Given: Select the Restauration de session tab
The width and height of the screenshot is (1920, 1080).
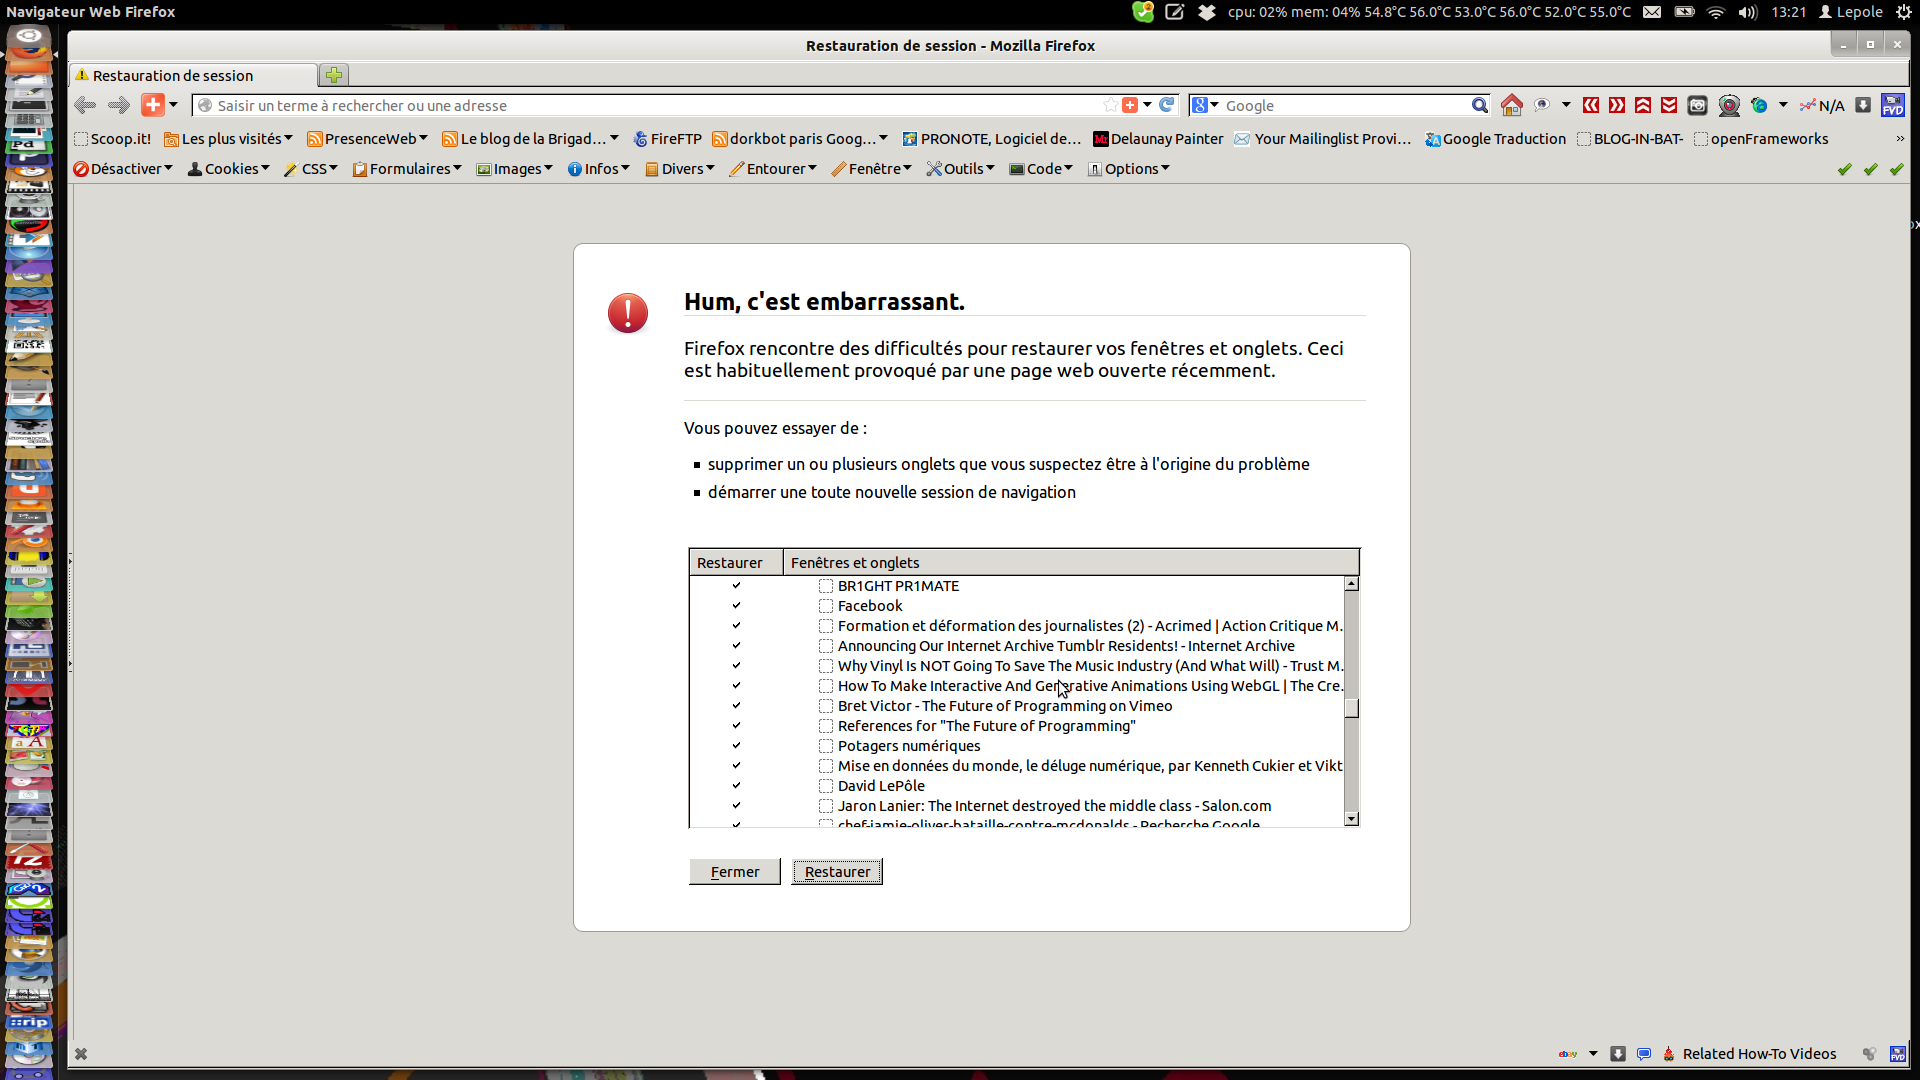Looking at the screenshot, I should (173, 76).
